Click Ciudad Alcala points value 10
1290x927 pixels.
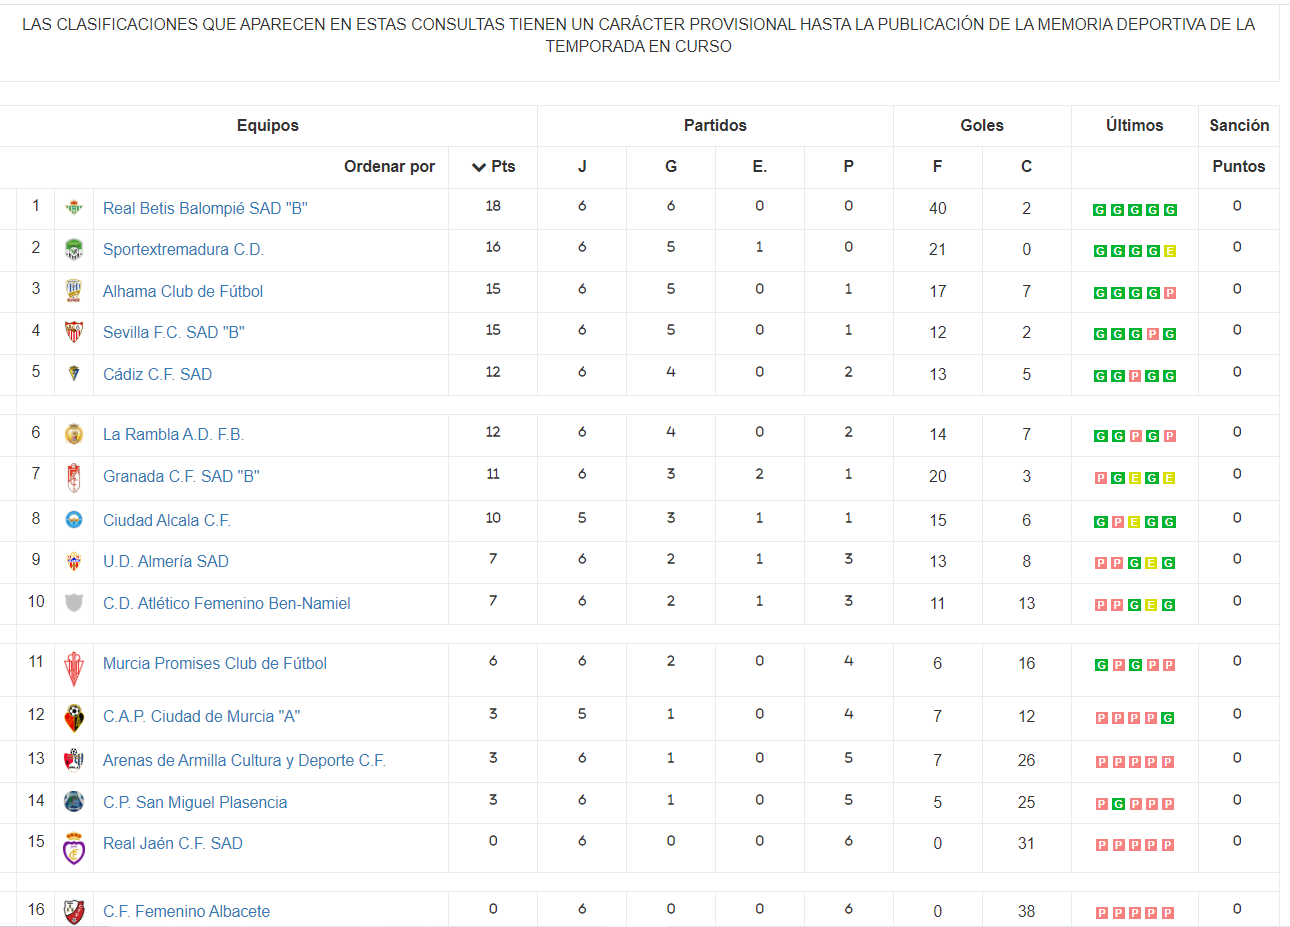point(493,518)
